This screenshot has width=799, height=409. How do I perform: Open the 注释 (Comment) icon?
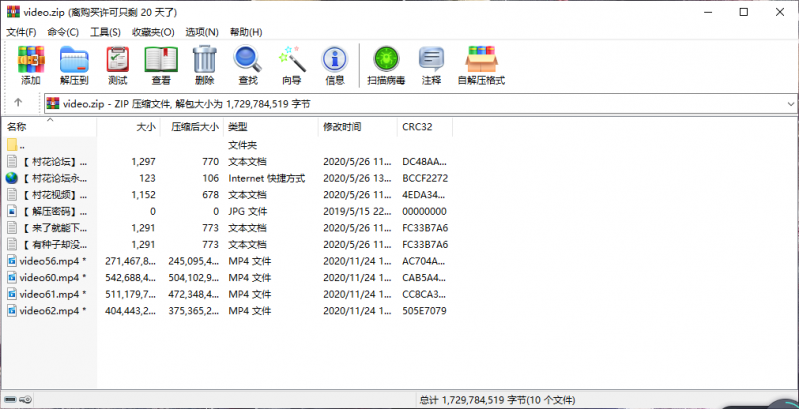[431, 64]
